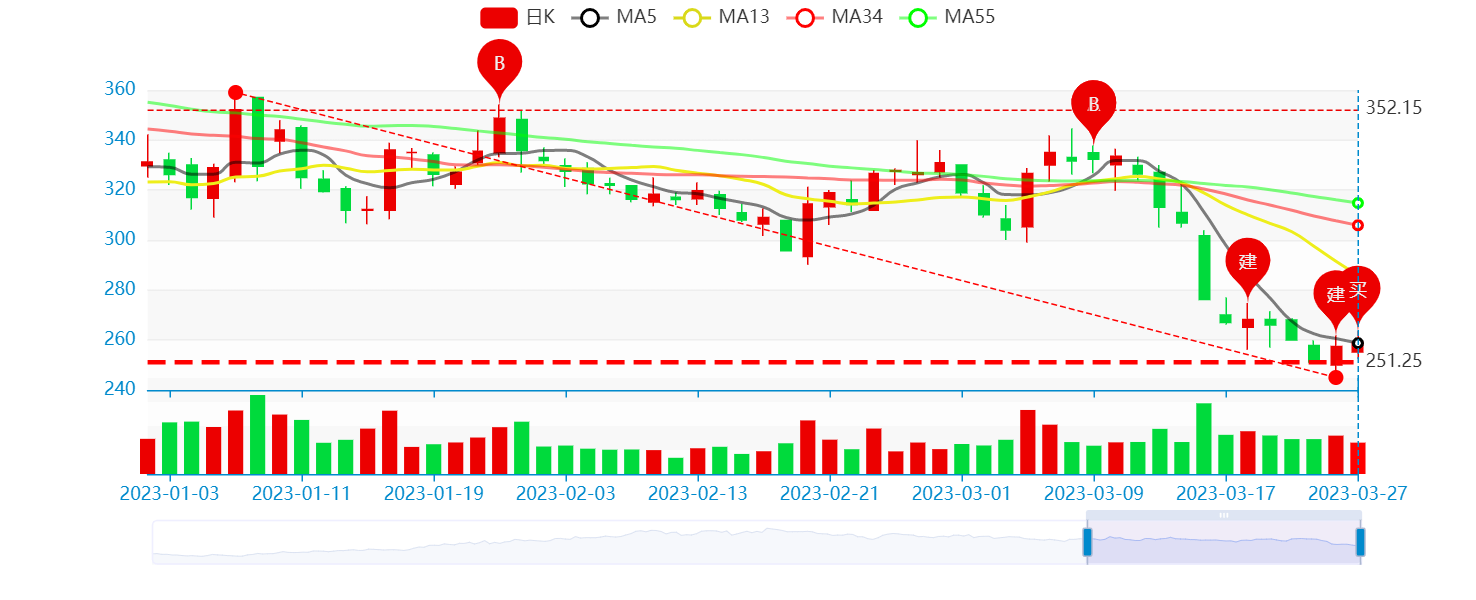Image resolution: width=1476 pixels, height=600 pixels.
Task: Toggle the MA34 legend entry
Action: click(833, 17)
